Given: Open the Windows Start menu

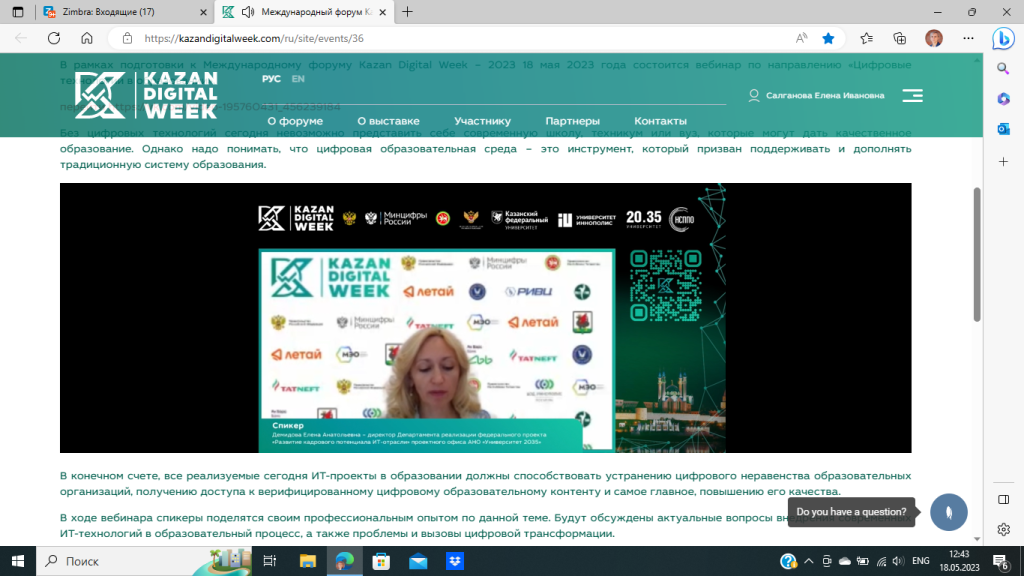Looking at the screenshot, I should (18, 561).
